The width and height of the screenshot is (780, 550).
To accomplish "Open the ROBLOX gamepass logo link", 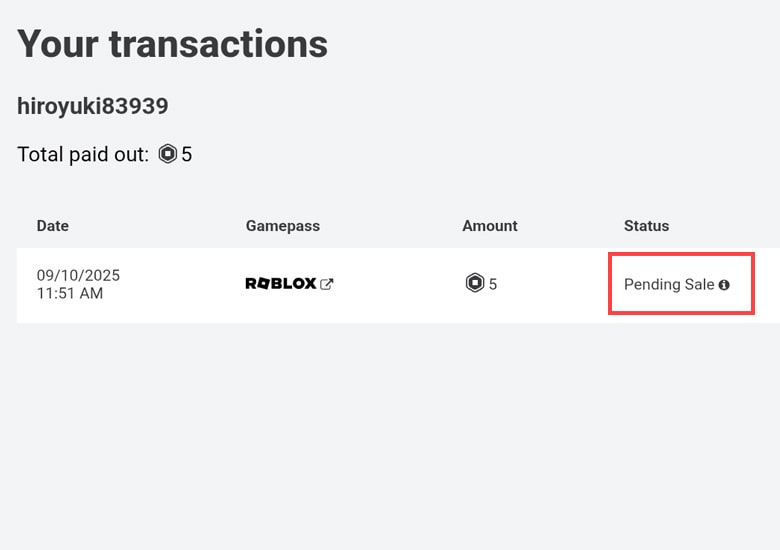I will click(x=281, y=284).
